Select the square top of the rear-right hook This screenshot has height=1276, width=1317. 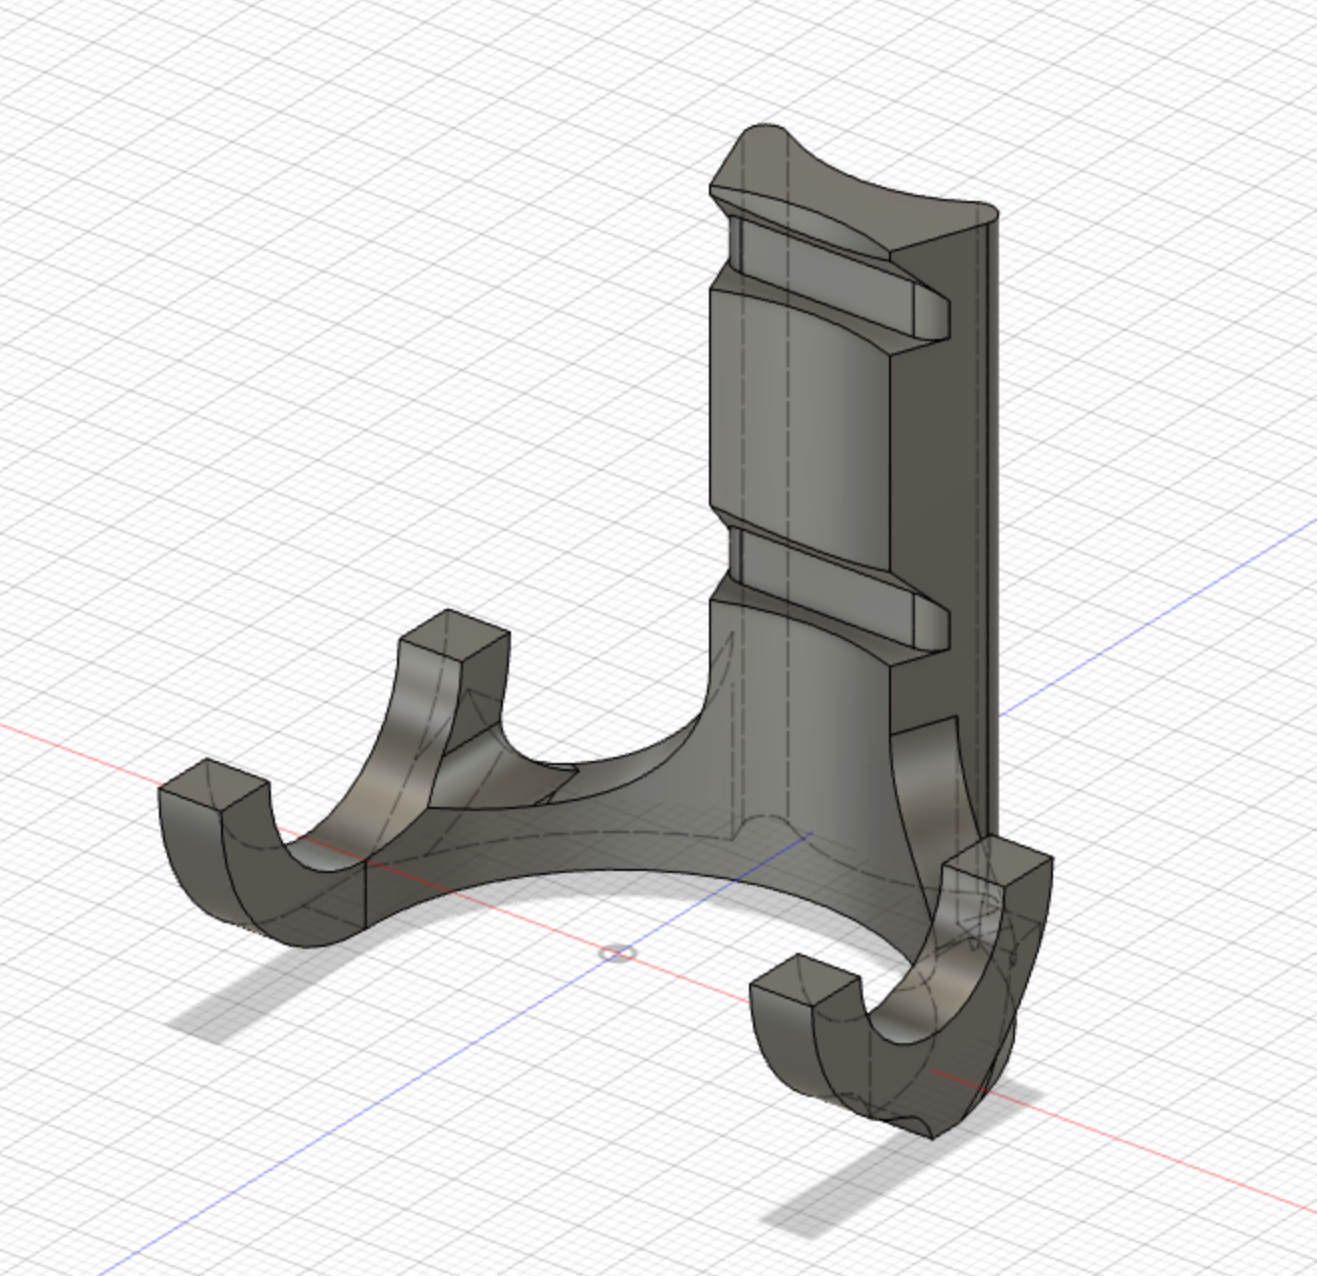coord(997,860)
